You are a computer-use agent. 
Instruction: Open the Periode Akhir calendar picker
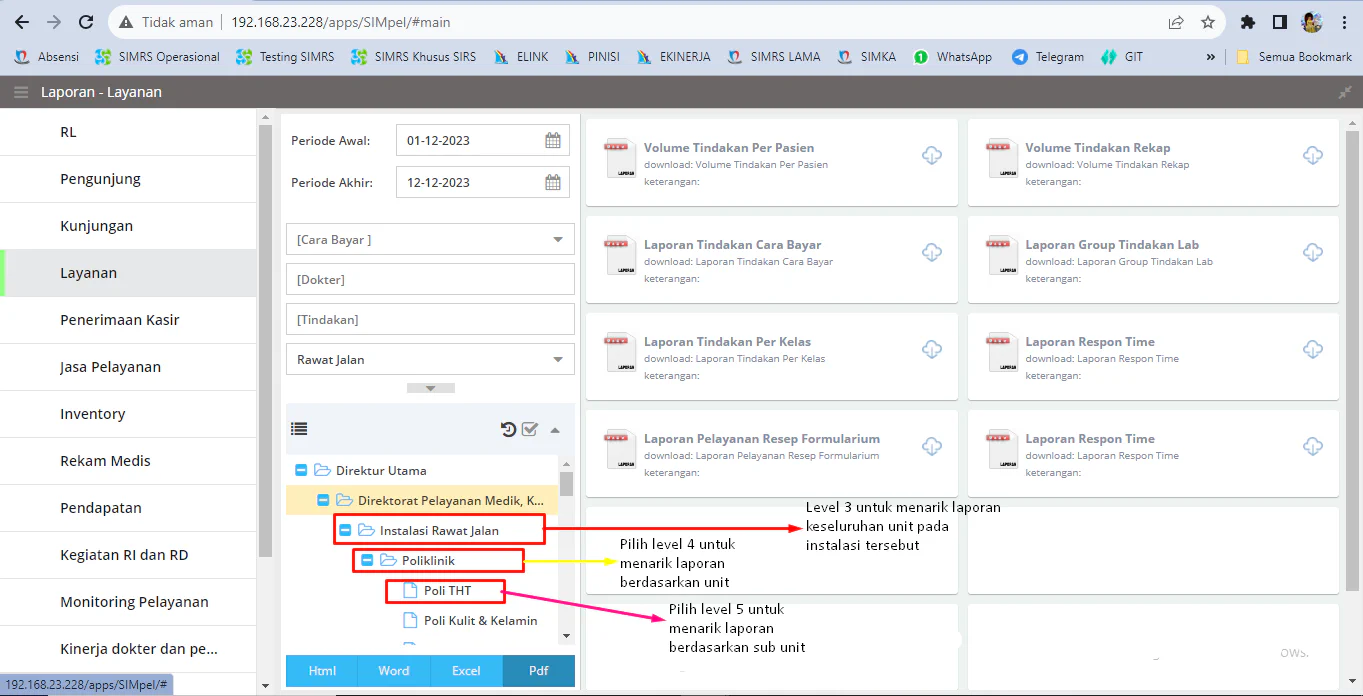point(553,182)
